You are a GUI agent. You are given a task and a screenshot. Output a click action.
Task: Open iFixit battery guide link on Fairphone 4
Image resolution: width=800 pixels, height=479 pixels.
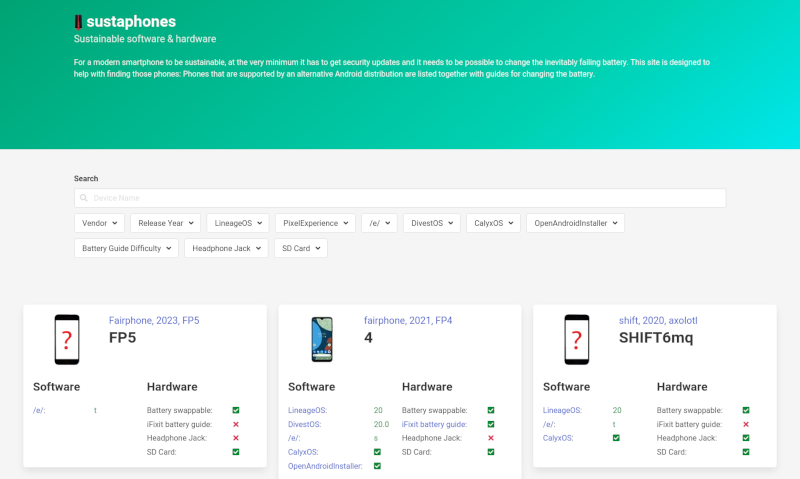[x=434, y=424]
